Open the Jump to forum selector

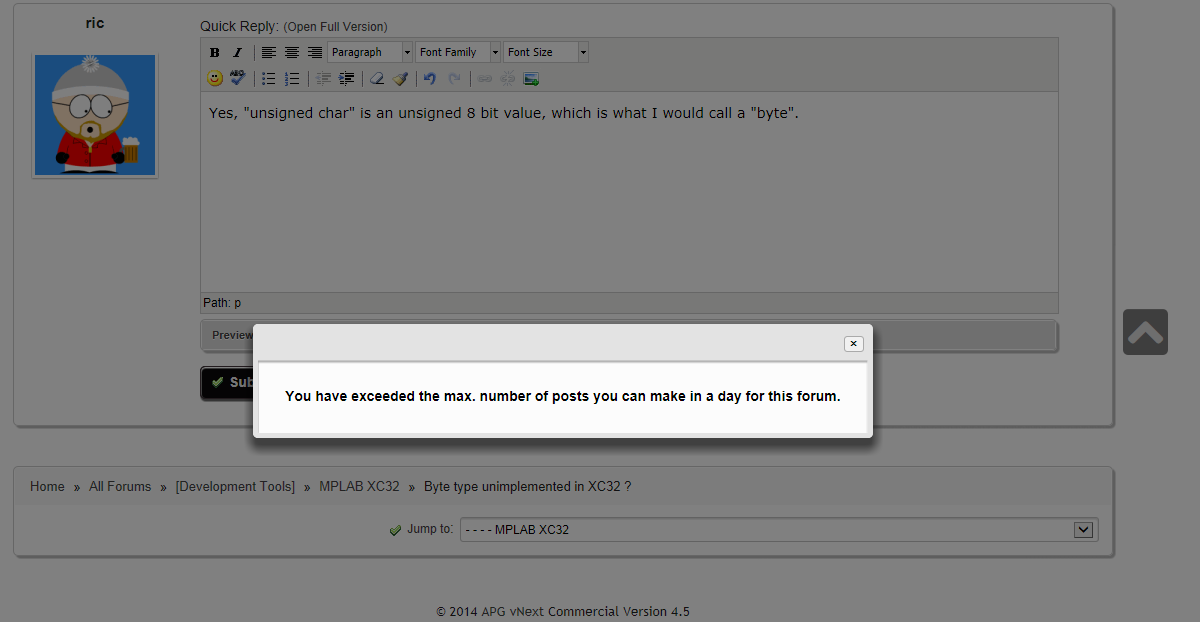point(778,530)
